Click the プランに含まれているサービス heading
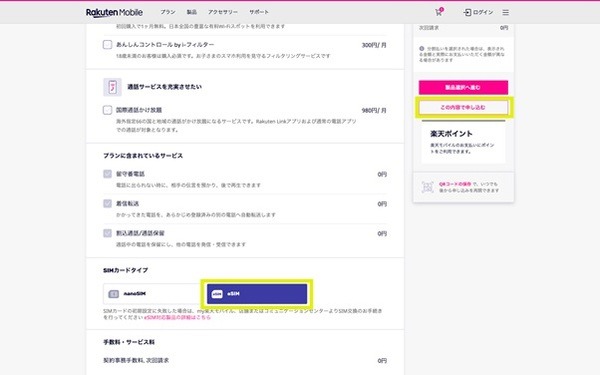 click(x=143, y=156)
